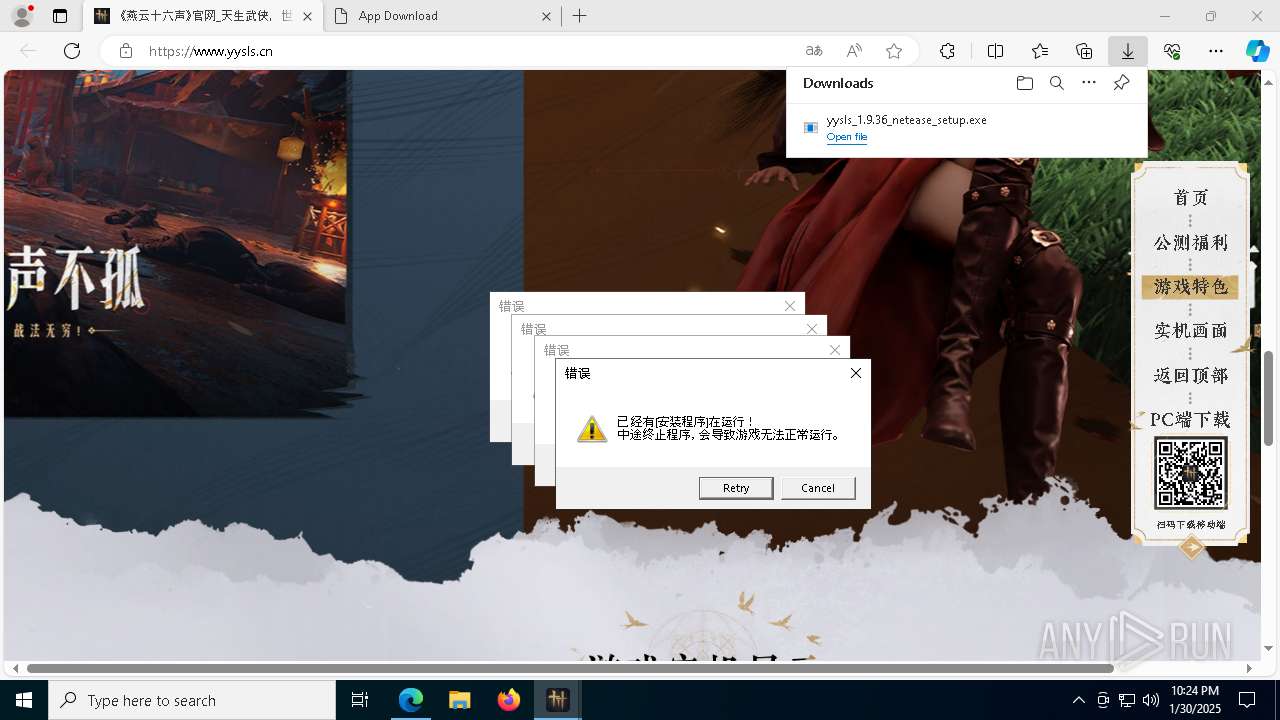The height and width of the screenshot is (720, 1280).
Task: Close the App Download tab
Action: [x=546, y=16]
